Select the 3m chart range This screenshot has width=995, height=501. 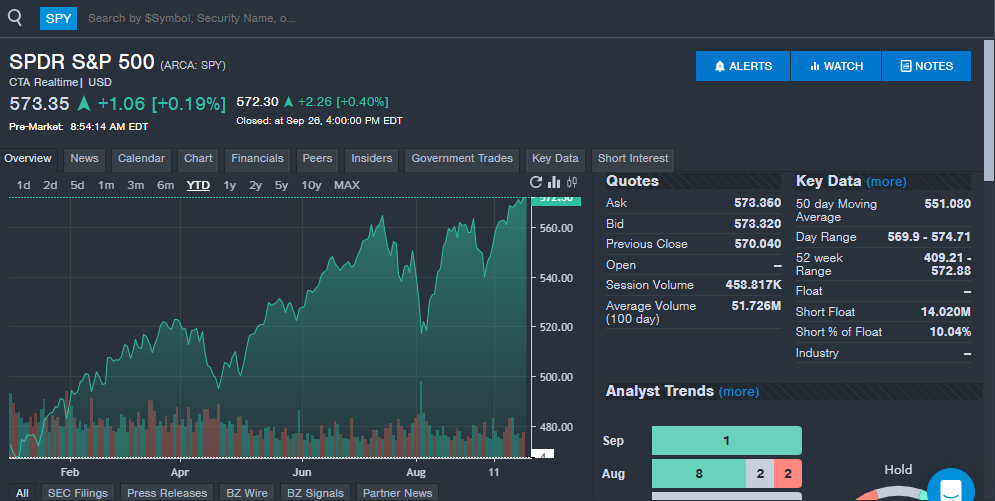tap(136, 185)
